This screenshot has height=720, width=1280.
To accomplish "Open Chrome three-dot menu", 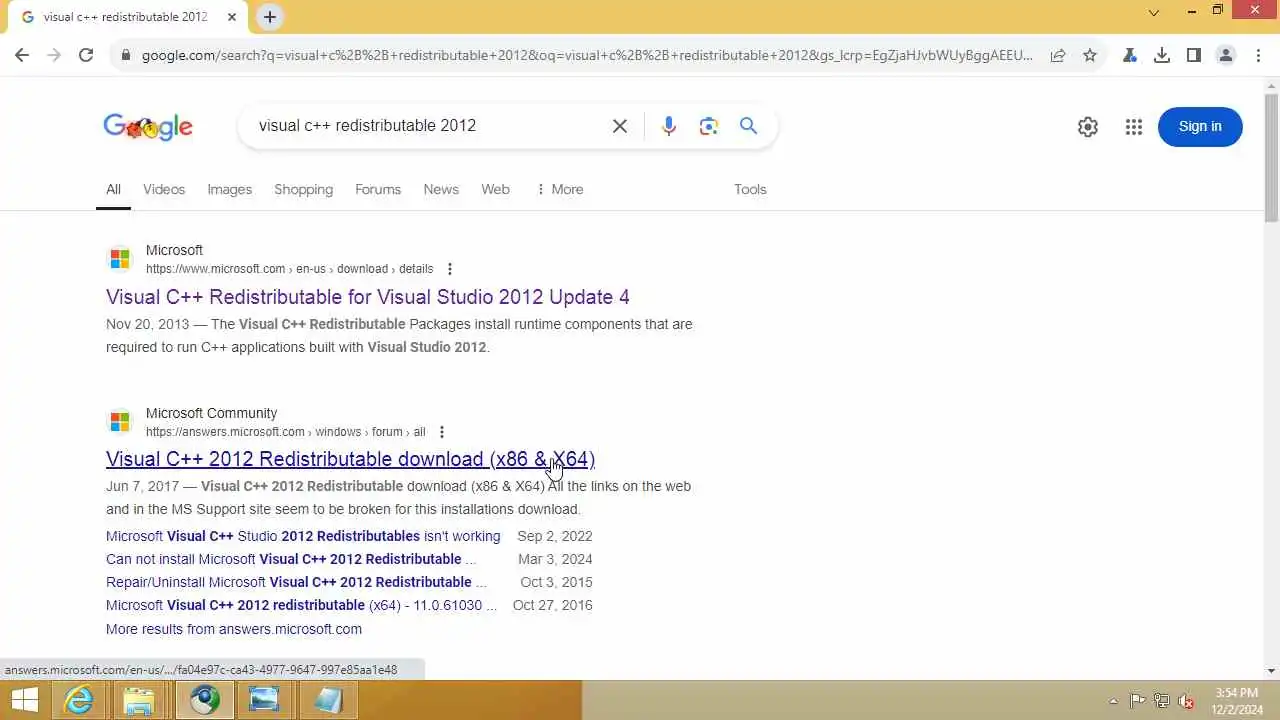I will click(x=1258, y=55).
